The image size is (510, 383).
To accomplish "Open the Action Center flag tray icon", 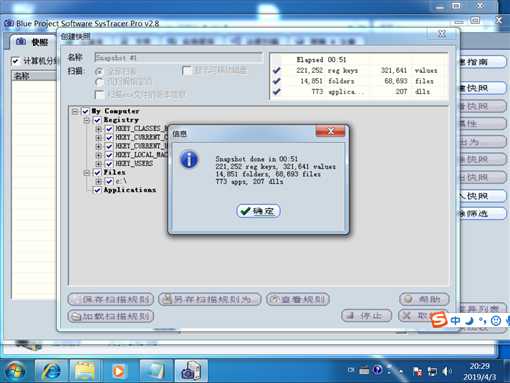I will coord(417,371).
